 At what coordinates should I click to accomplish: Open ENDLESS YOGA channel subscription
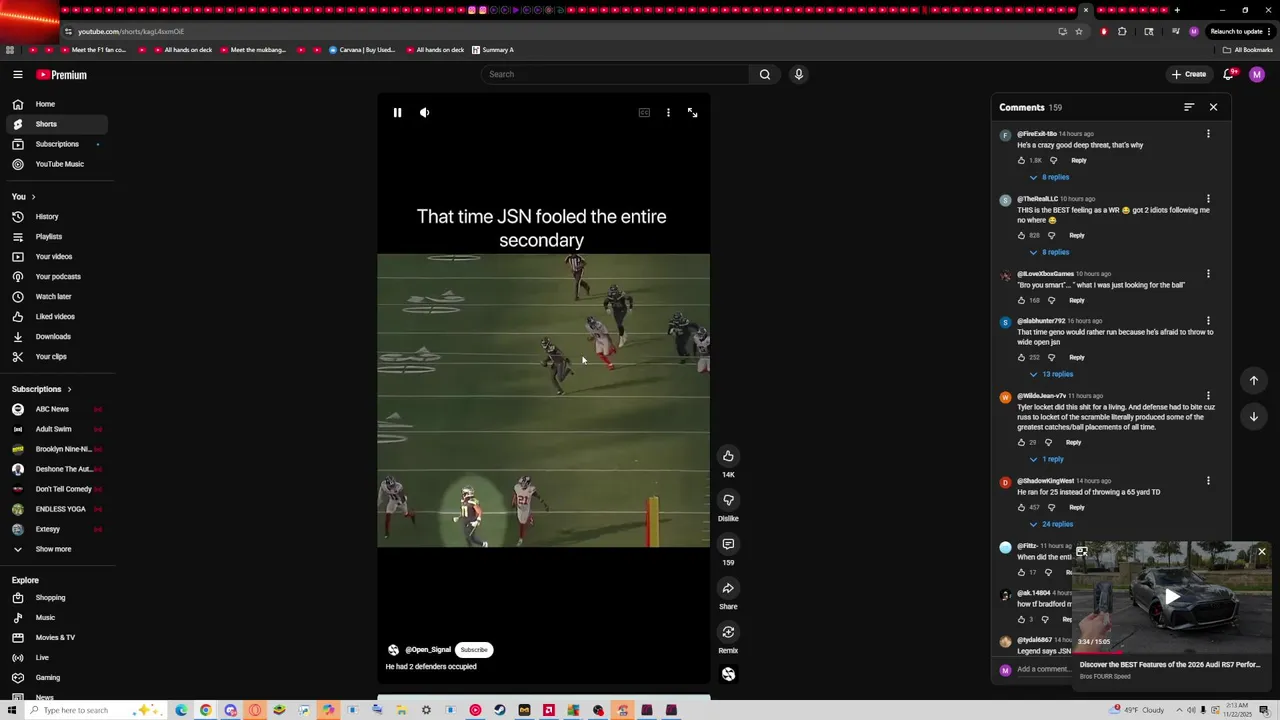point(56,509)
